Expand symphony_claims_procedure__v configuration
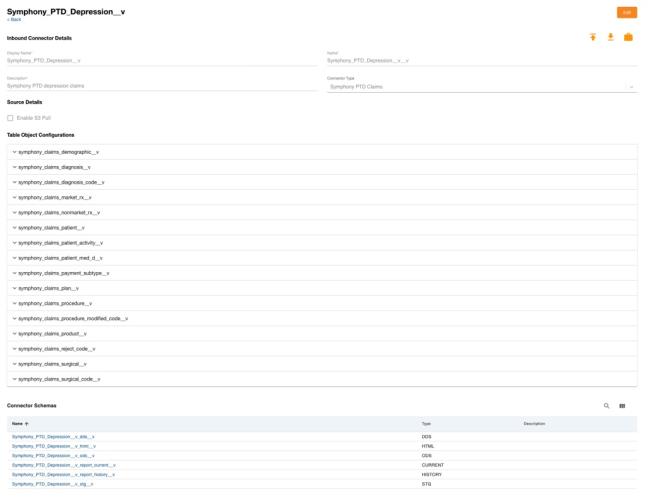Viewport: 650px width, 498px height. [15, 303]
